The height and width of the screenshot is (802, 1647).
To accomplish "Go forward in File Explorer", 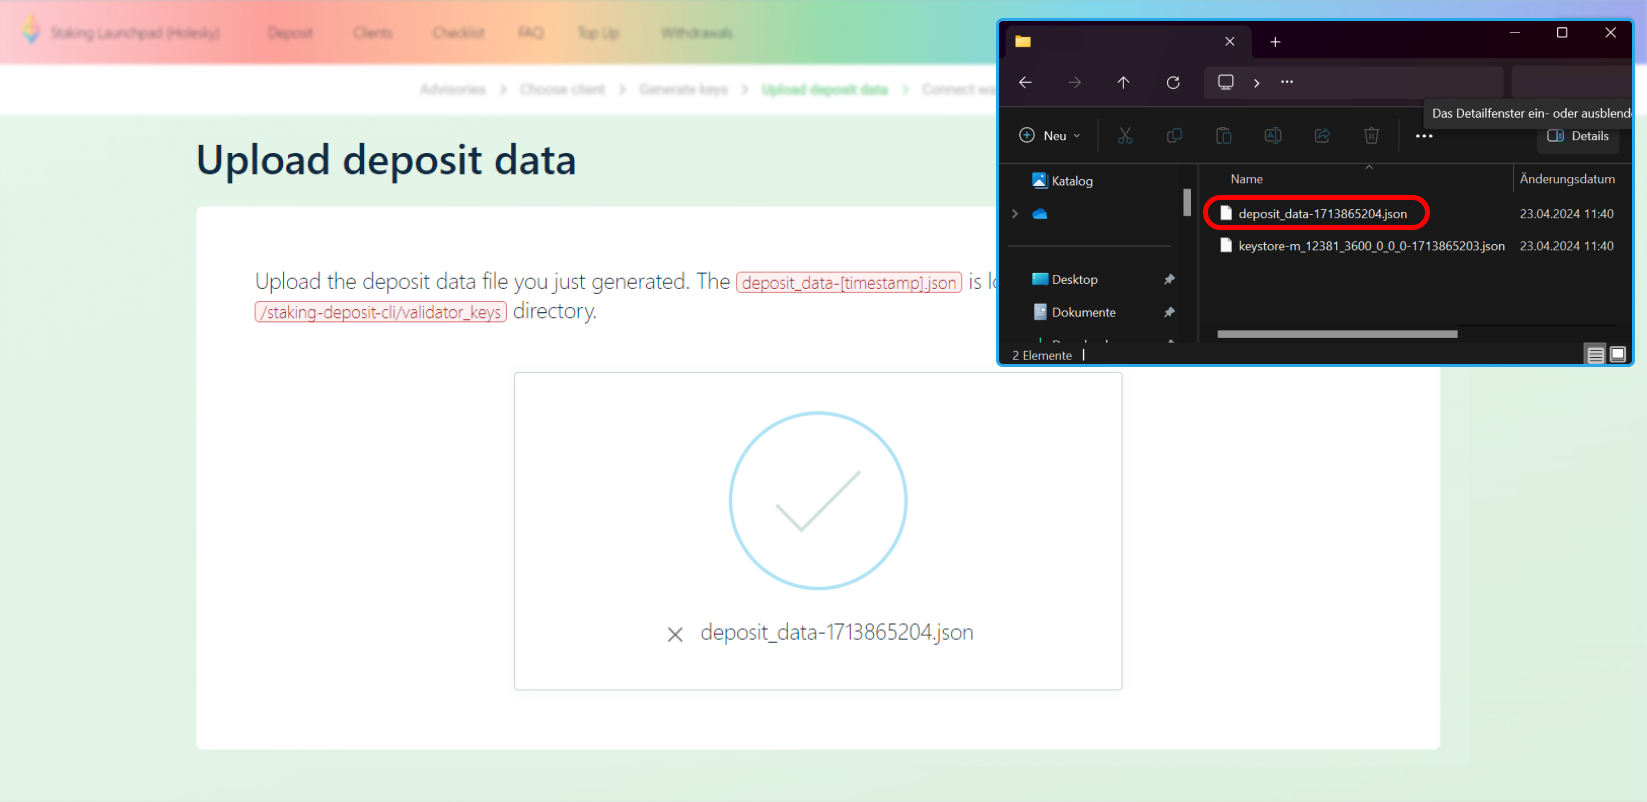I will pyautogui.click(x=1074, y=82).
